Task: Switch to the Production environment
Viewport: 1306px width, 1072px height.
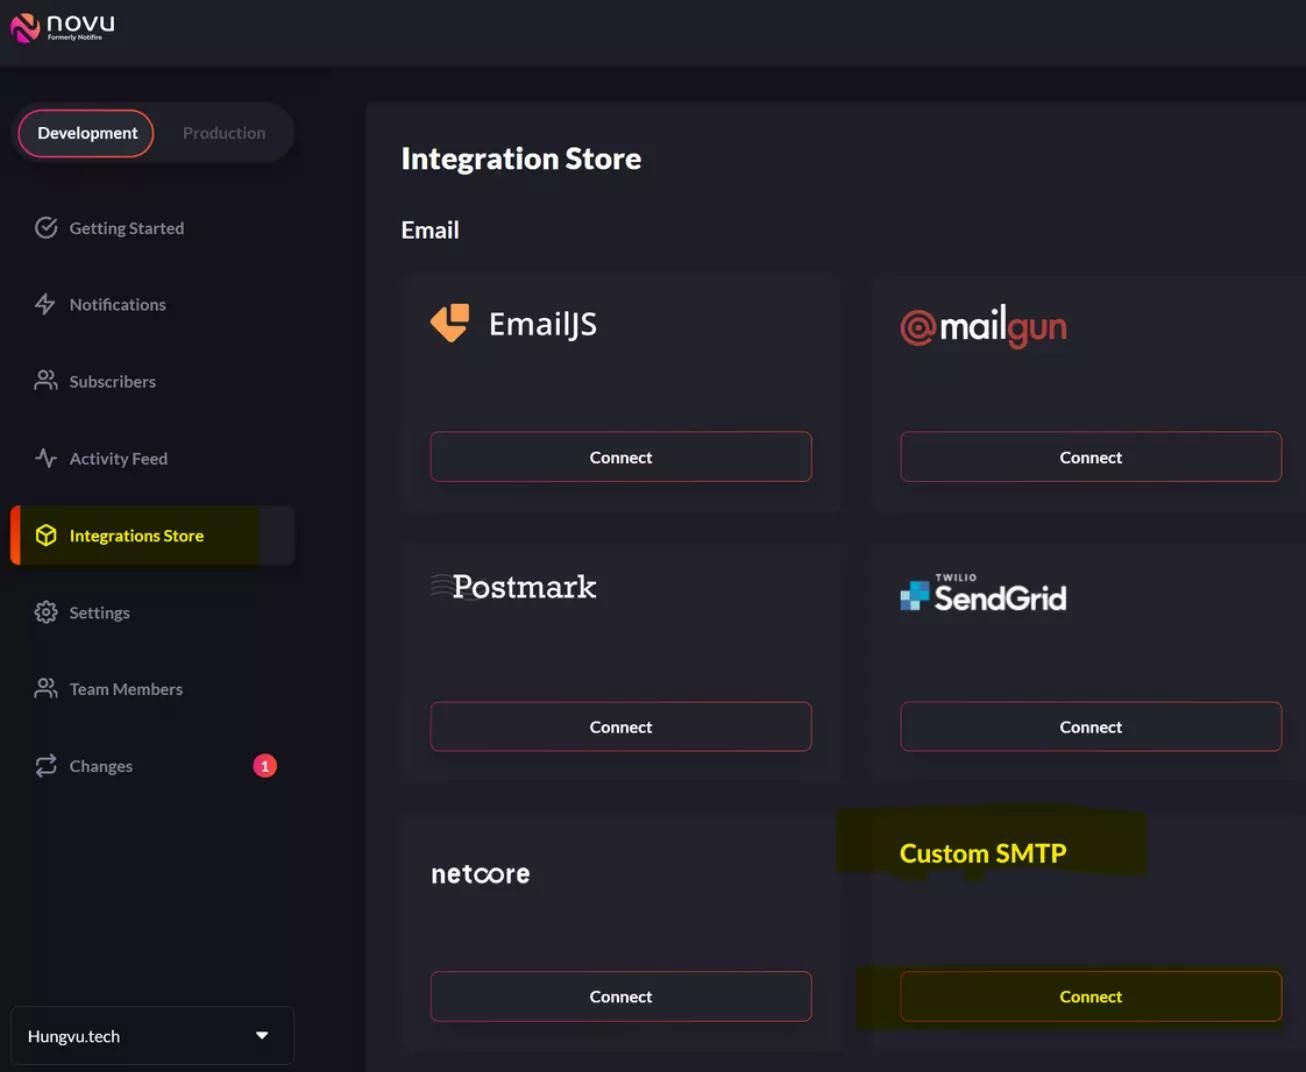Action: click(x=224, y=132)
